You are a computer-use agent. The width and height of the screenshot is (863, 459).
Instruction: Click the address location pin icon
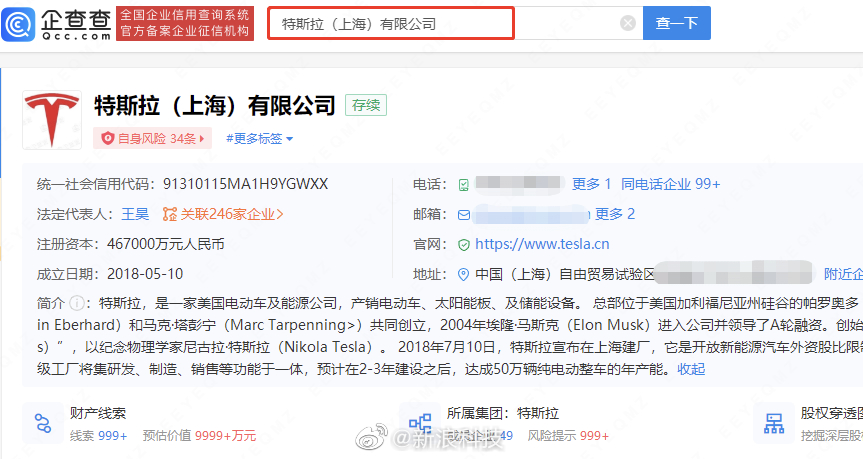coord(463,274)
